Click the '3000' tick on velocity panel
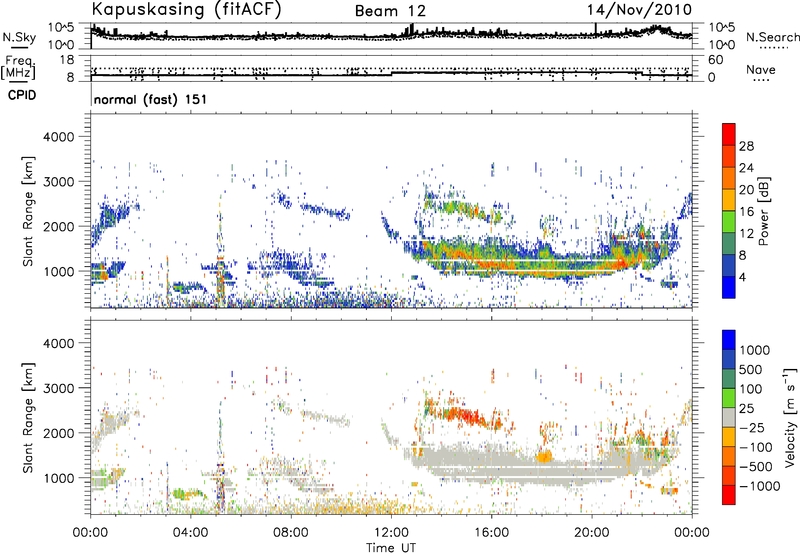 58,389
